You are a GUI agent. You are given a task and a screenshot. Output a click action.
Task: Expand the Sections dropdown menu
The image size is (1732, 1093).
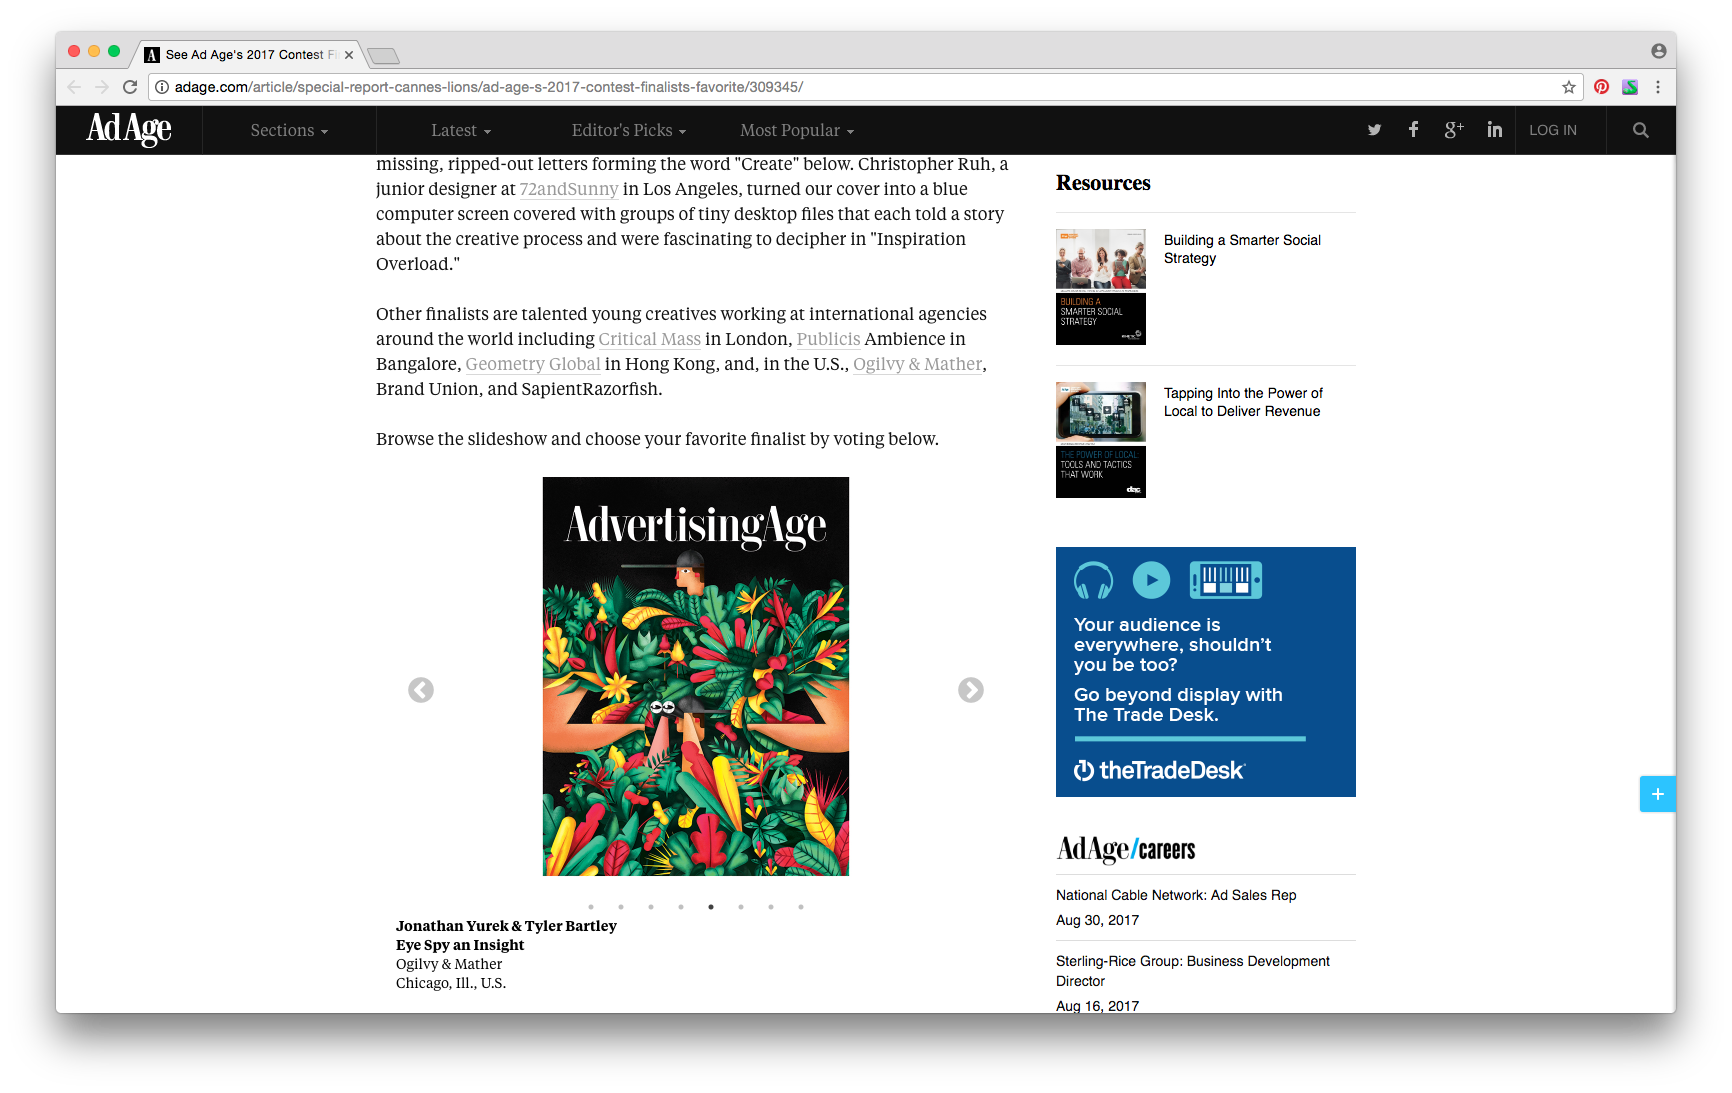click(289, 130)
